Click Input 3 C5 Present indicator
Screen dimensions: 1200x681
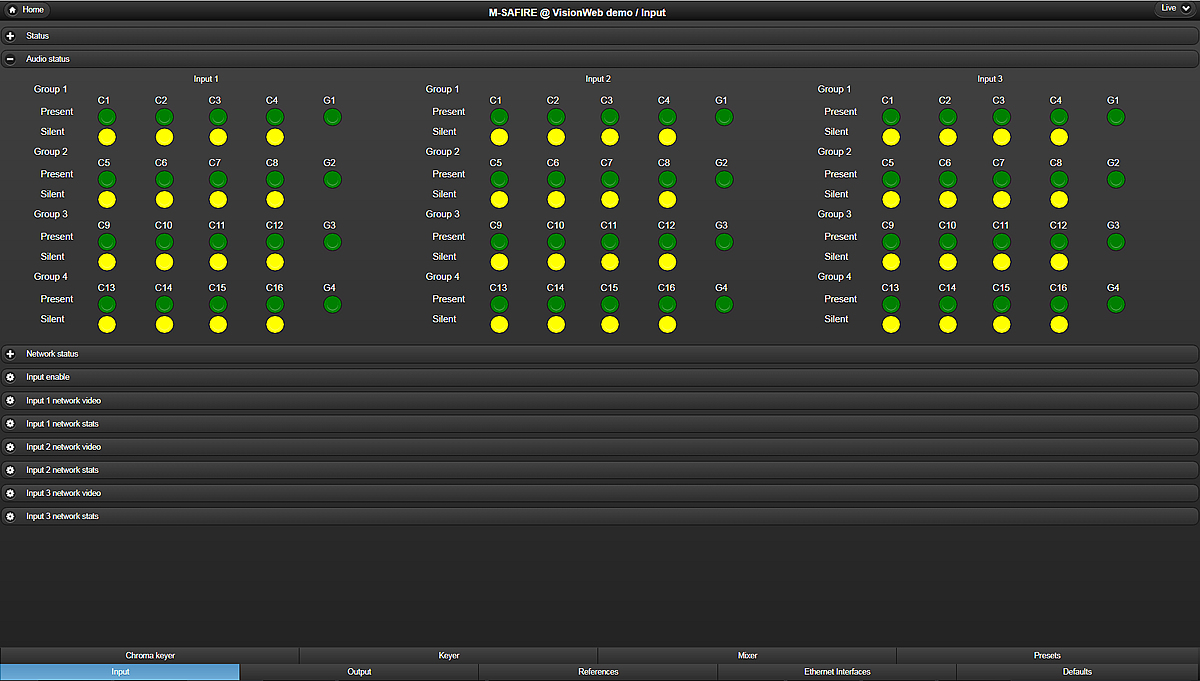891,179
